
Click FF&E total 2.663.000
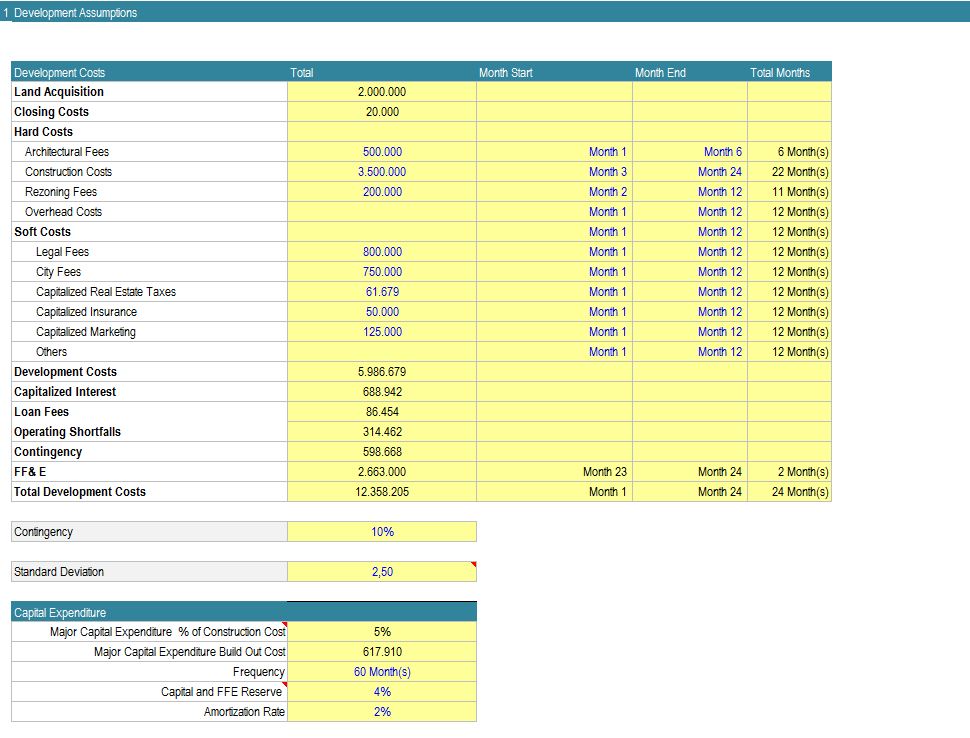coord(382,471)
